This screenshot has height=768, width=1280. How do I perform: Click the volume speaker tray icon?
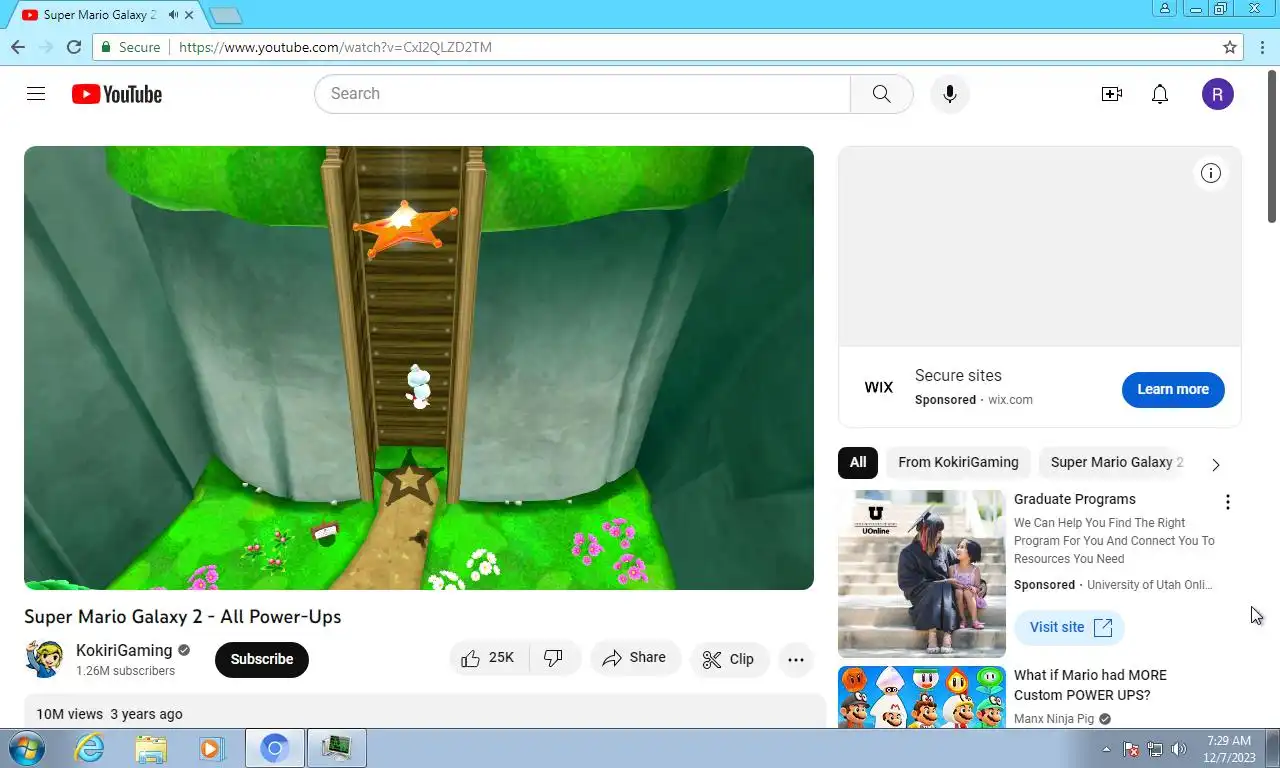tap(1179, 748)
